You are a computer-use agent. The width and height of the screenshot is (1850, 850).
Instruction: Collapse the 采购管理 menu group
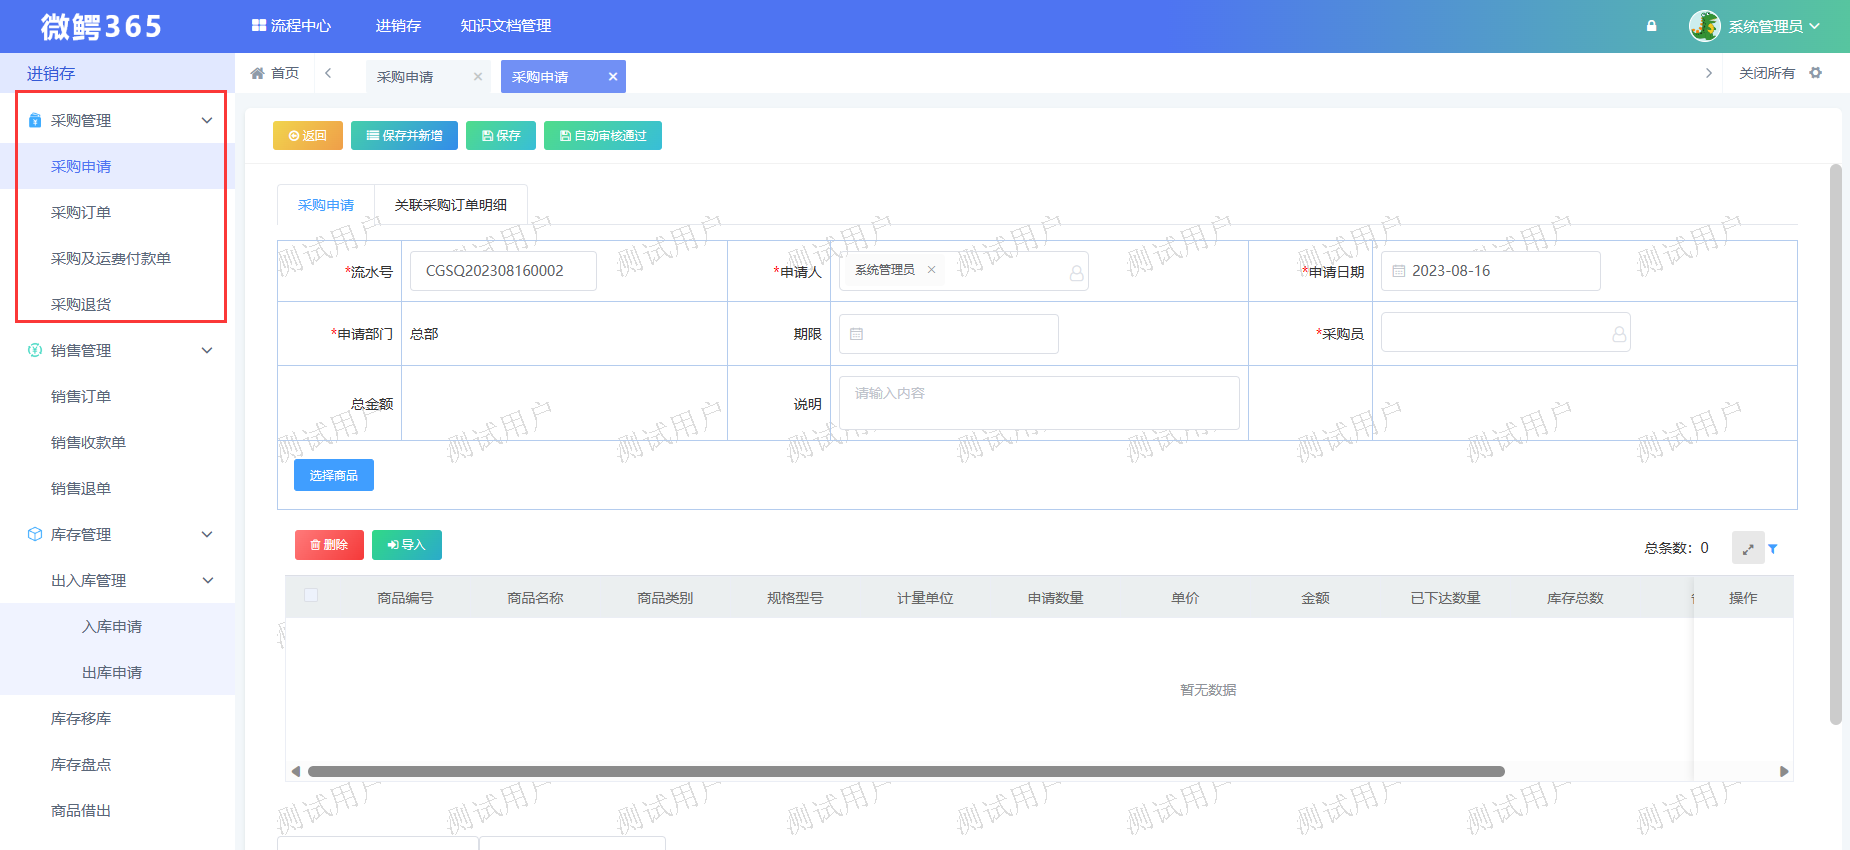207,121
